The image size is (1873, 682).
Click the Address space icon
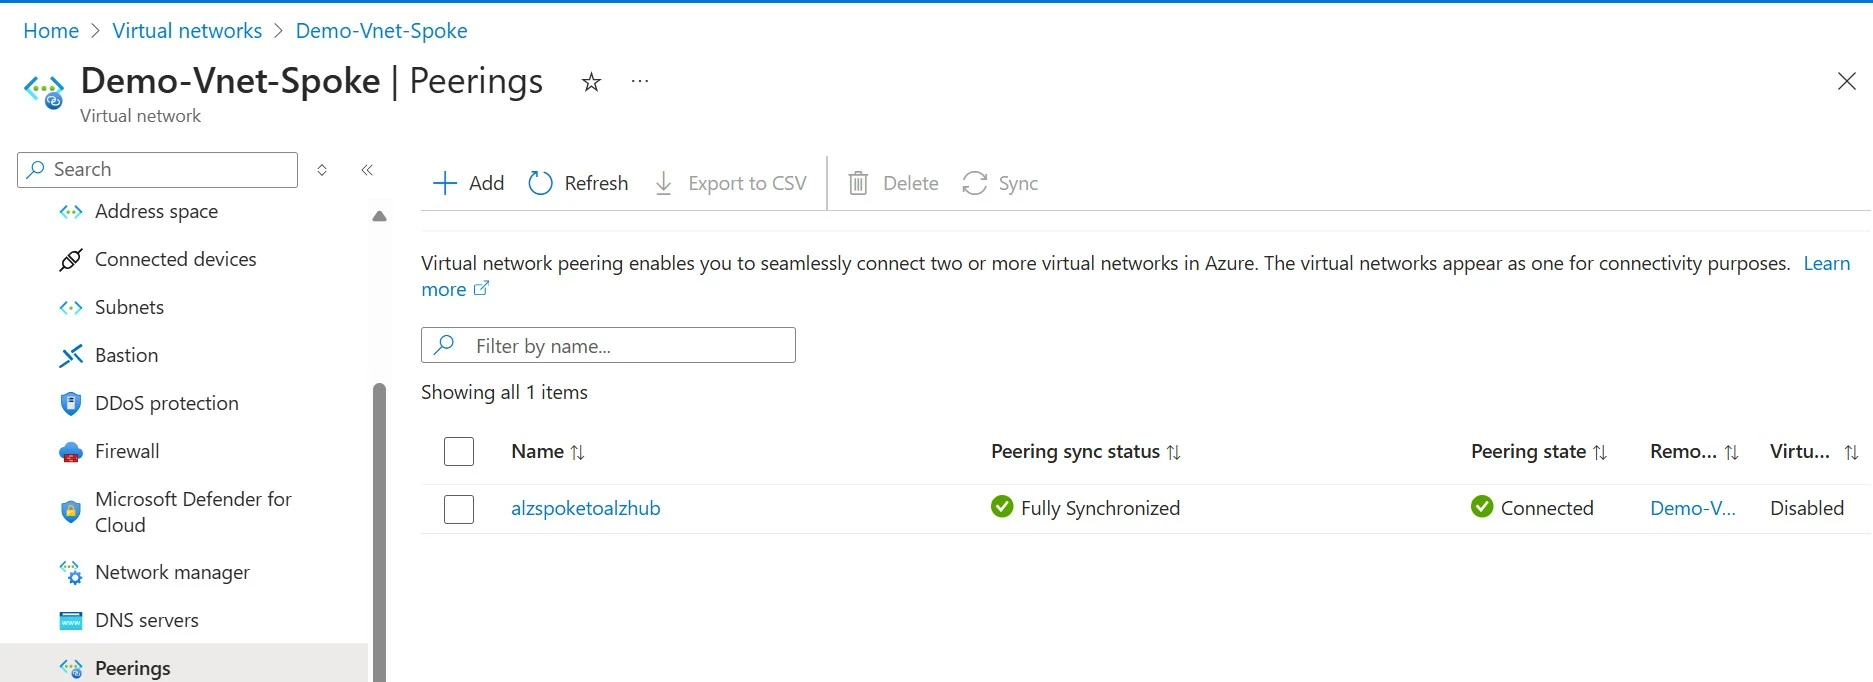tap(71, 211)
